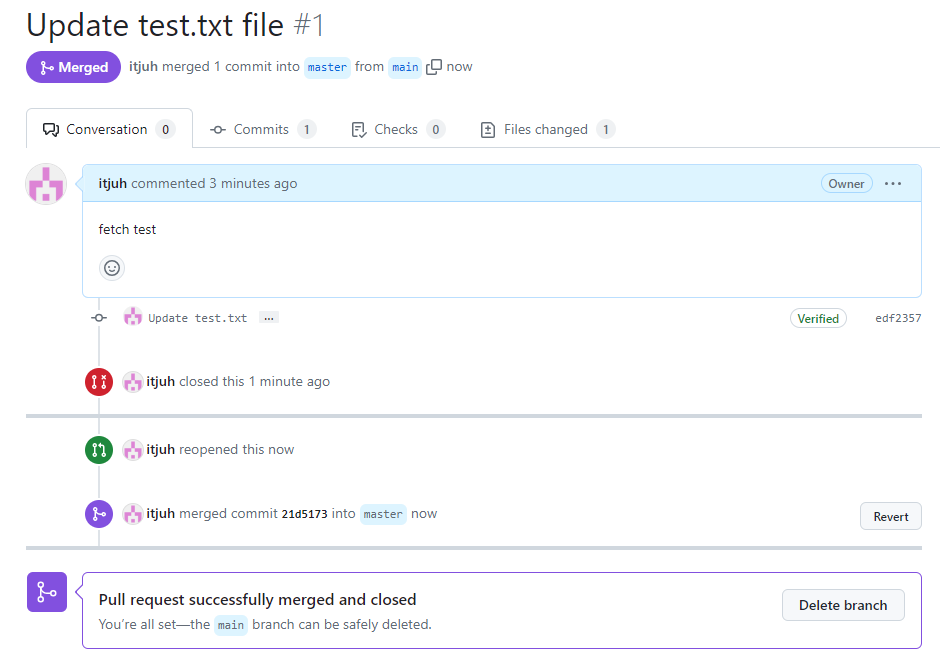
Task: Click the '1 minute ago' closed timestamp
Action: 289,381
